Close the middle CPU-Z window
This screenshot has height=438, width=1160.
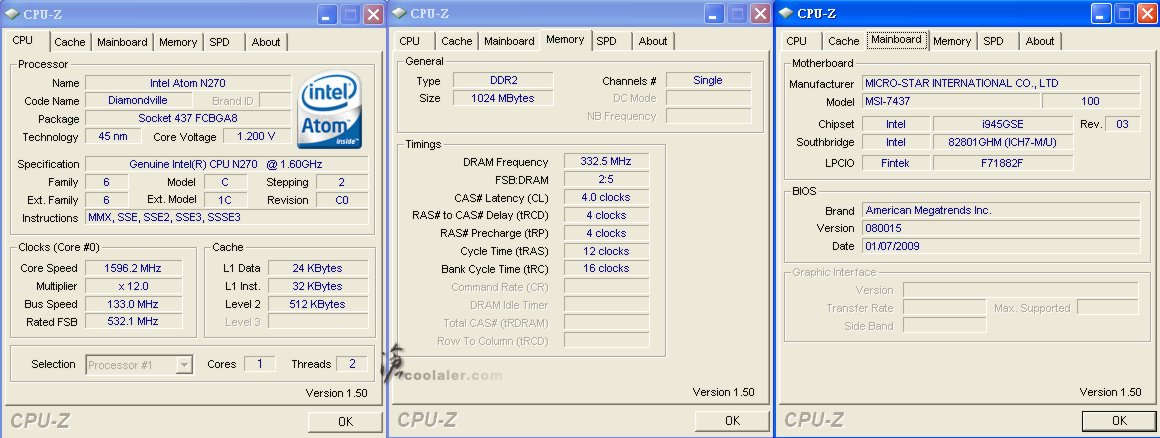760,13
